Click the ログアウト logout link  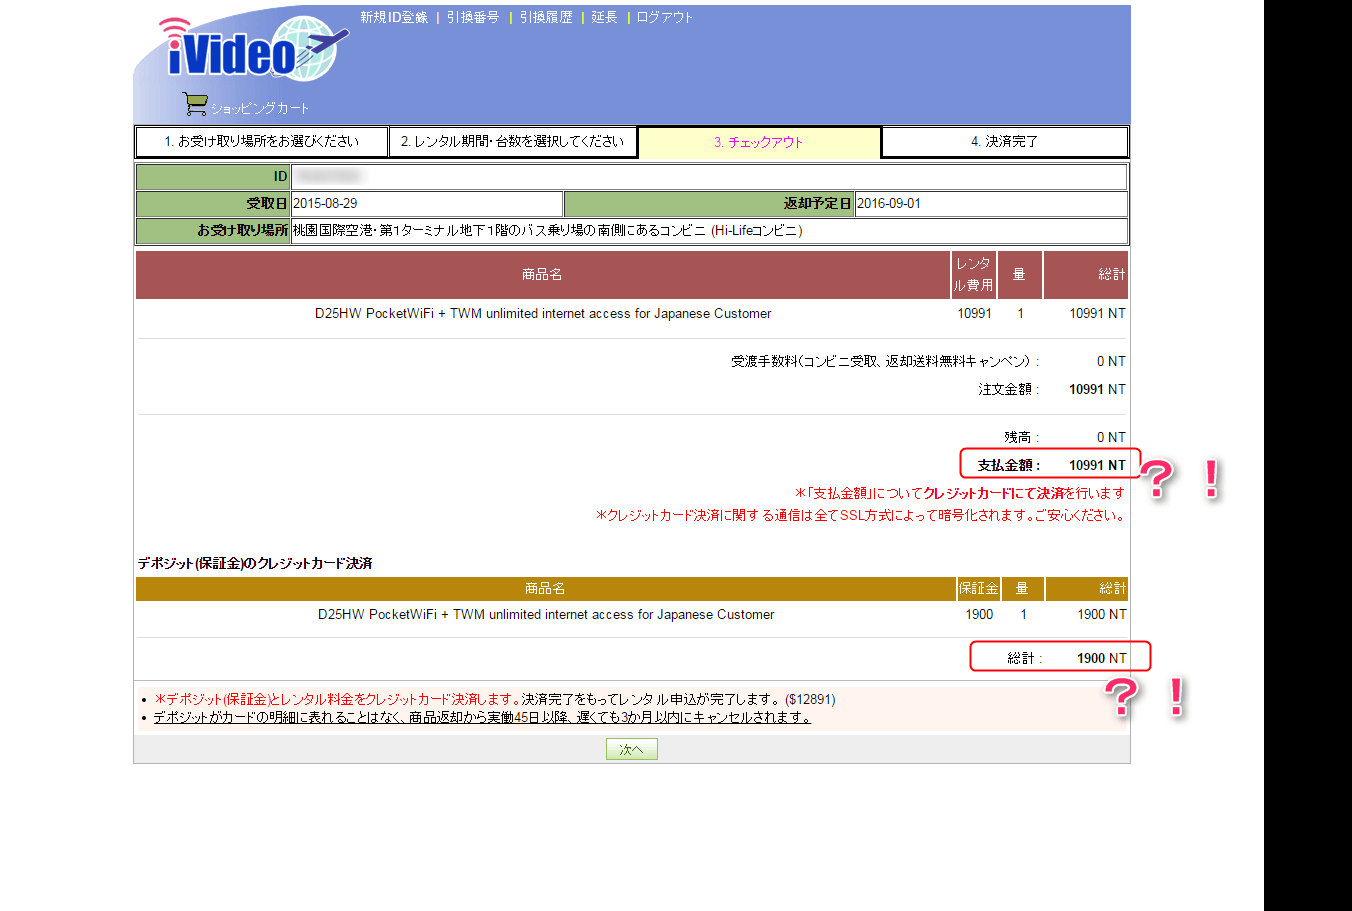[664, 17]
